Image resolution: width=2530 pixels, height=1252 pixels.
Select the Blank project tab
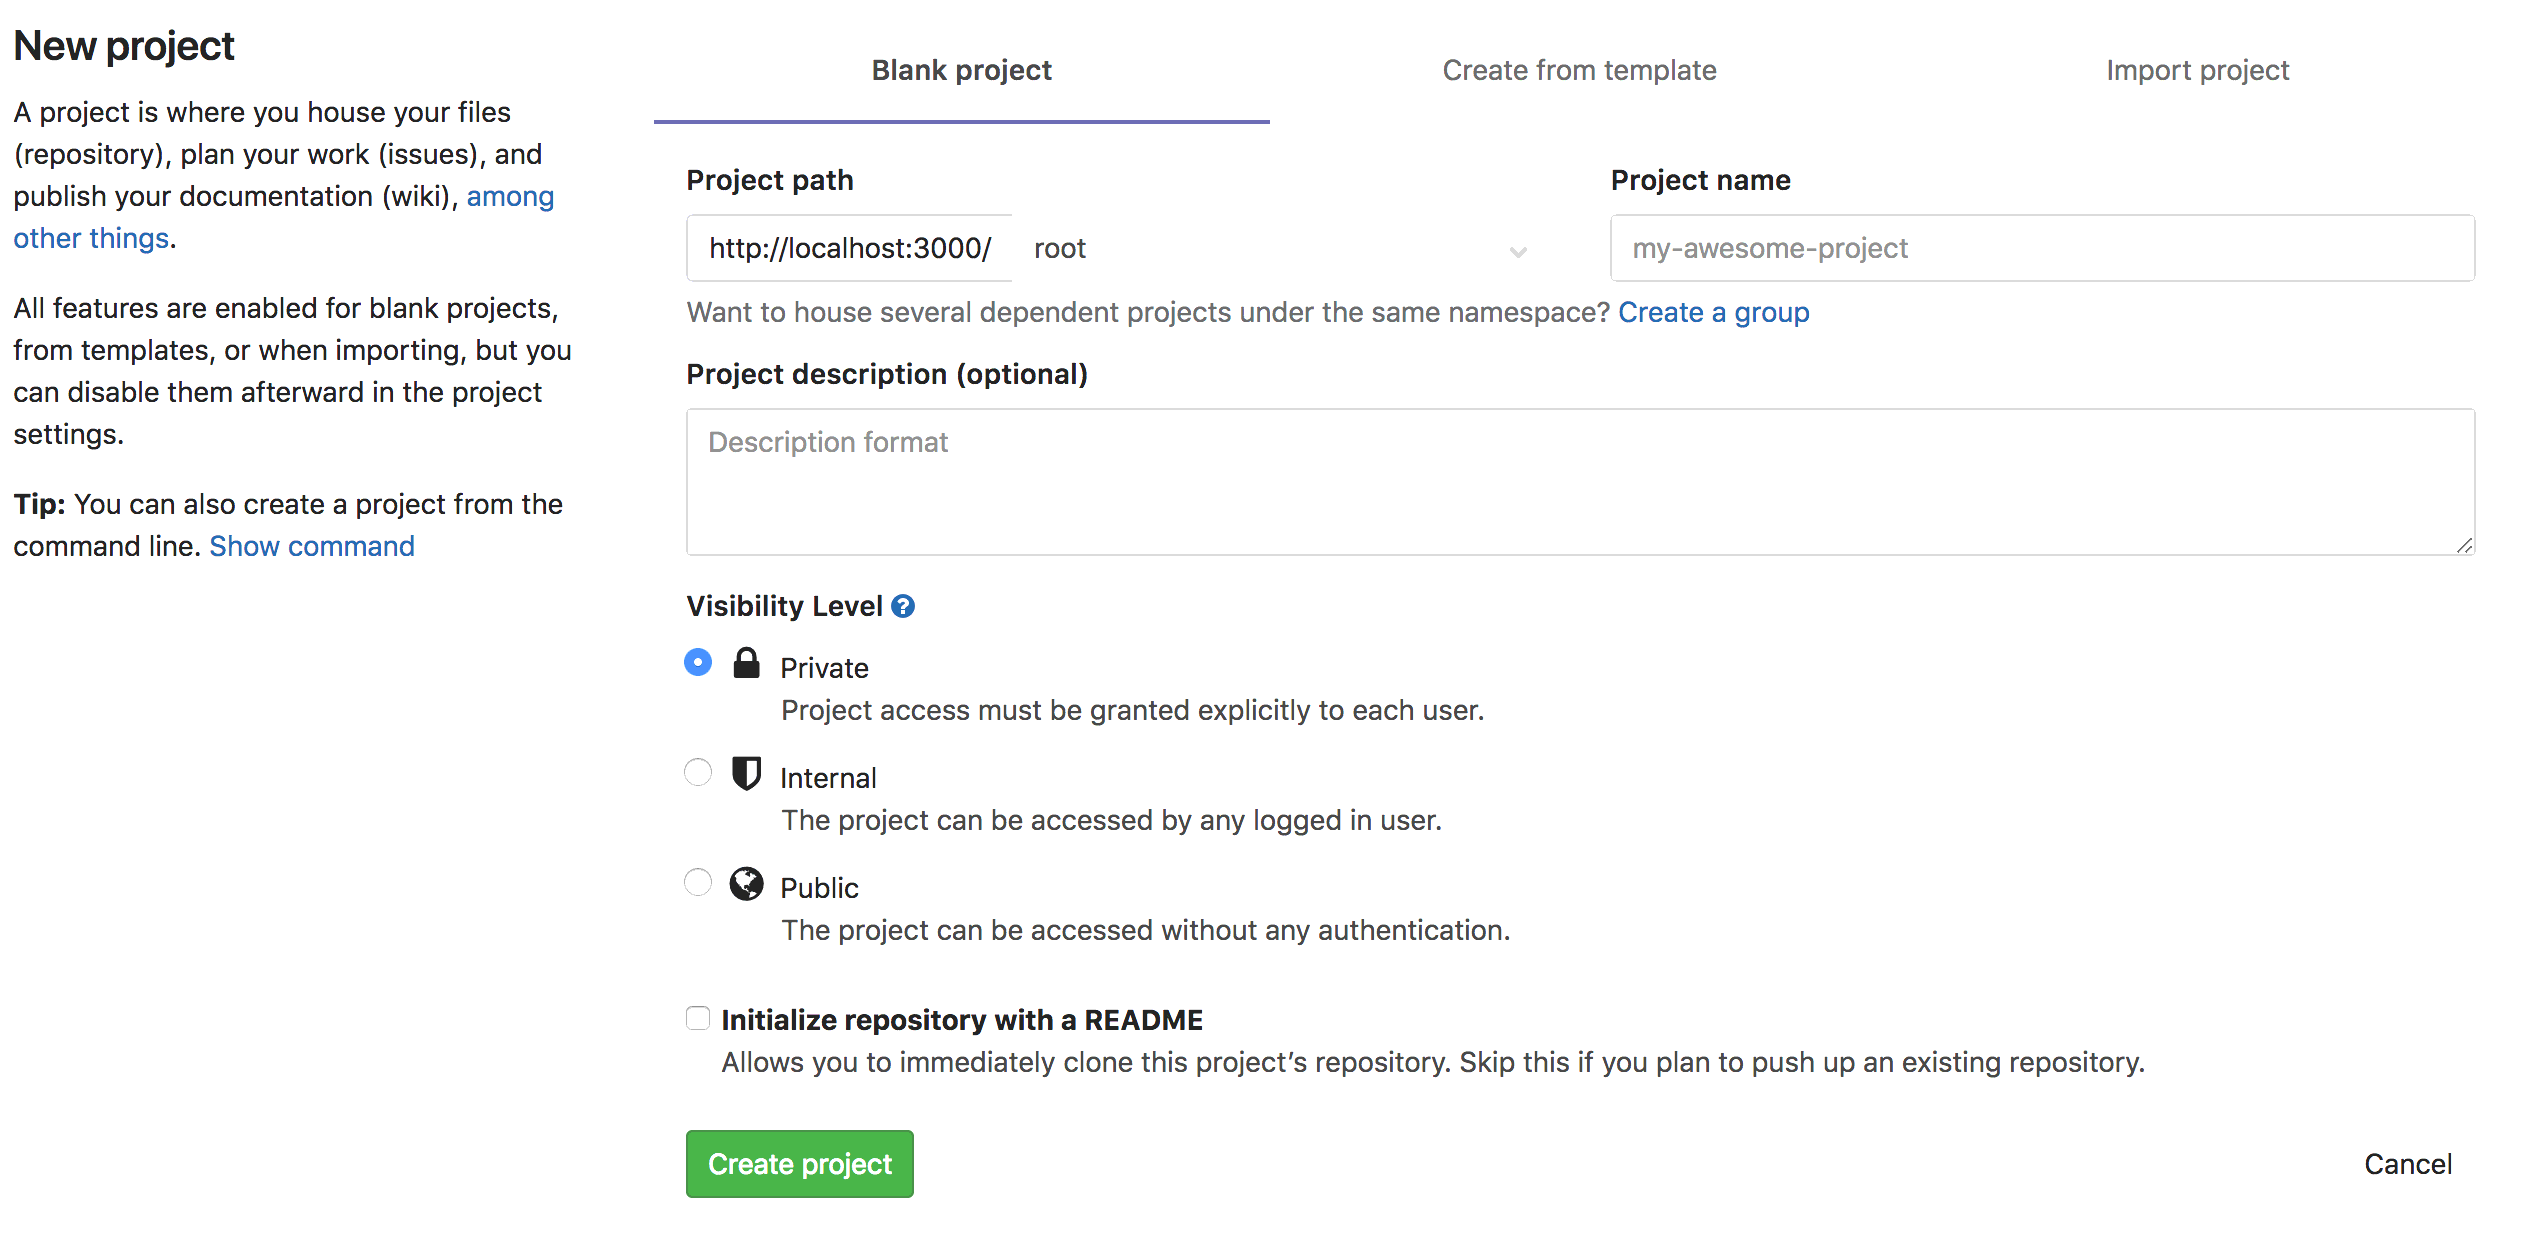coord(961,70)
